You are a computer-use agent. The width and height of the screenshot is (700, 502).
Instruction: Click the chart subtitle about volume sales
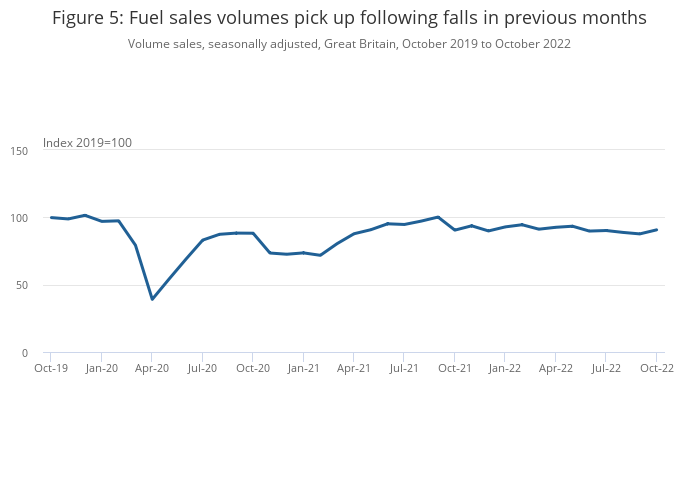click(x=349, y=44)
